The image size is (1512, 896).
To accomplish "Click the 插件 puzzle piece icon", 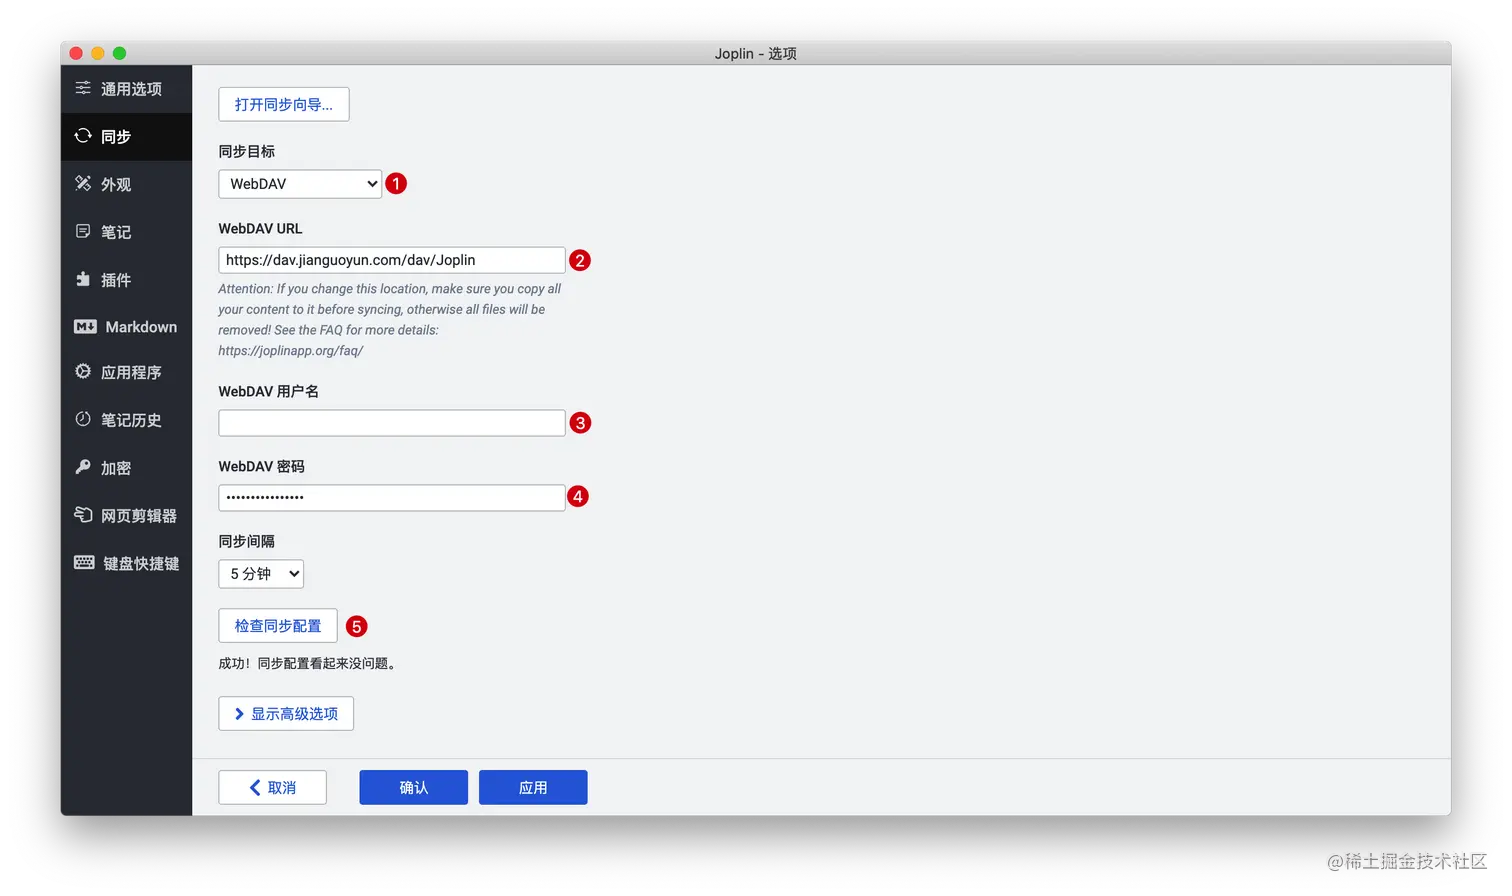I will pyautogui.click(x=83, y=279).
